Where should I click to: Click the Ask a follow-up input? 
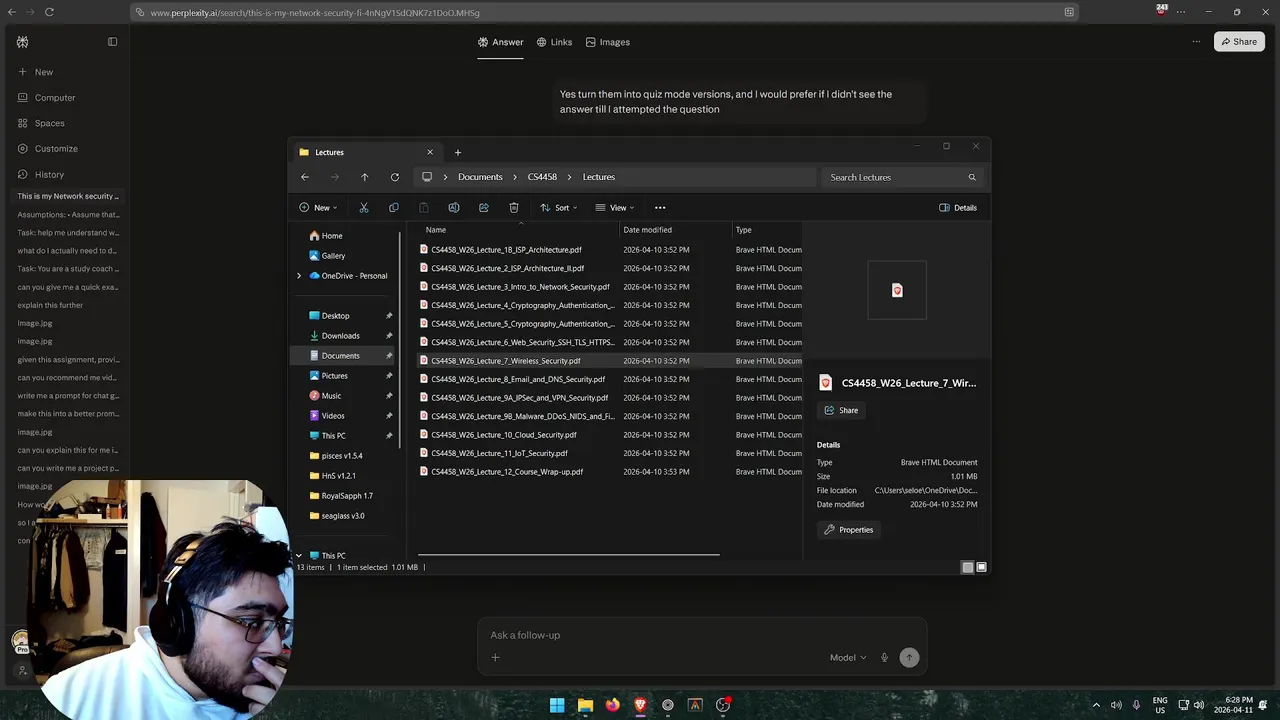pos(700,635)
